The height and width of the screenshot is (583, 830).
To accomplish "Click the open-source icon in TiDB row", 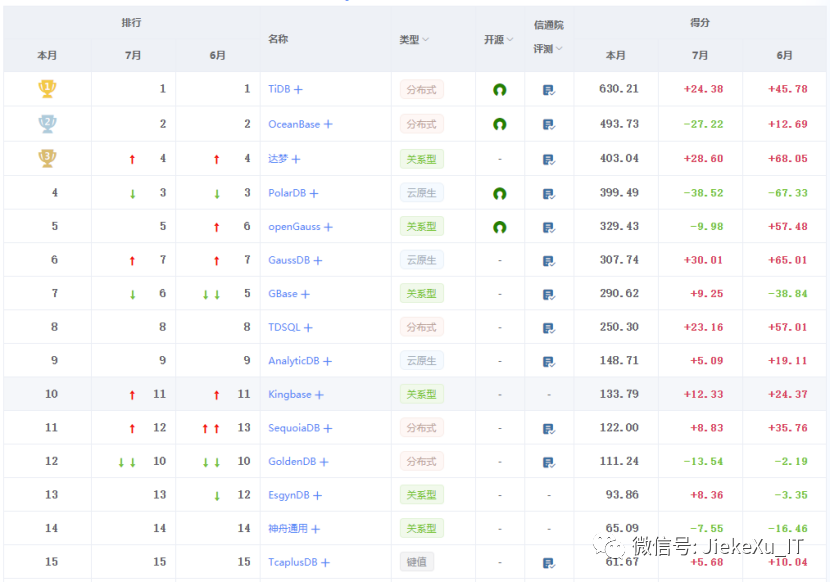I will (x=500, y=89).
